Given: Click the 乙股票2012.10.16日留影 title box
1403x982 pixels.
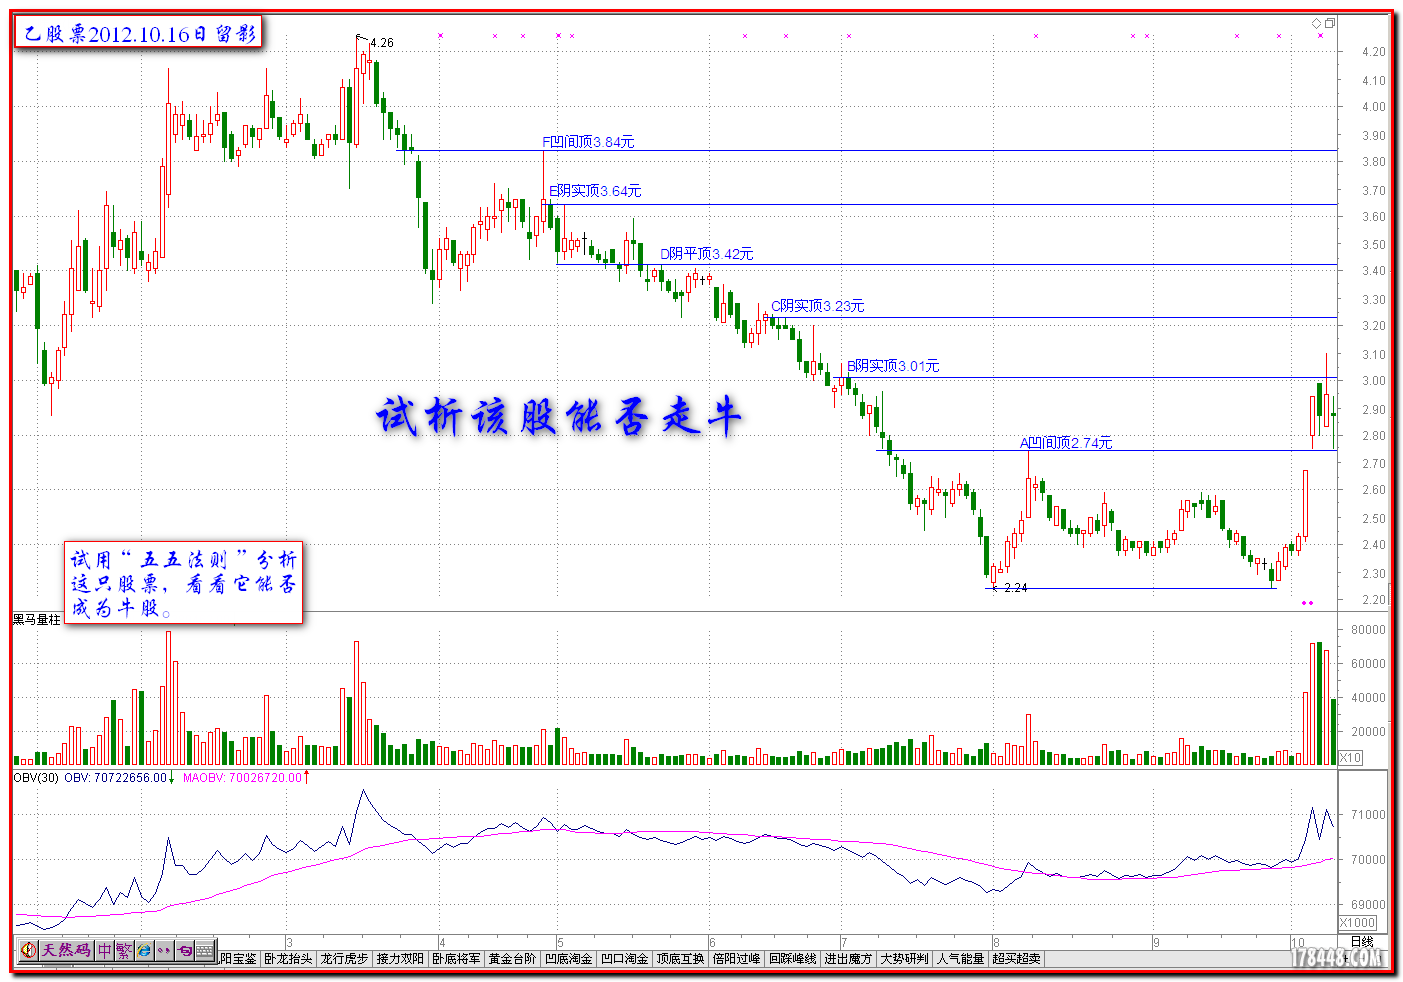Looking at the screenshot, I should pos(139,33).
